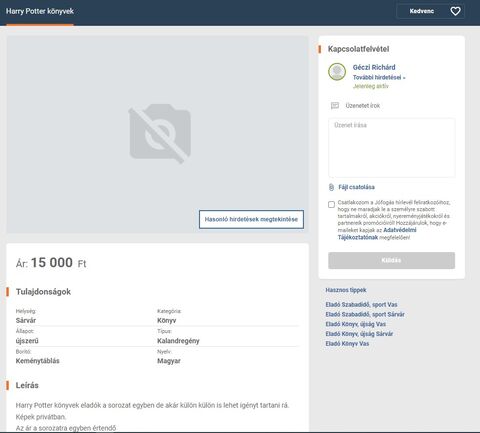Open Eladó Szabadidő, sport Sárvár link
The image size is (480, 433).
coord(365,314)
